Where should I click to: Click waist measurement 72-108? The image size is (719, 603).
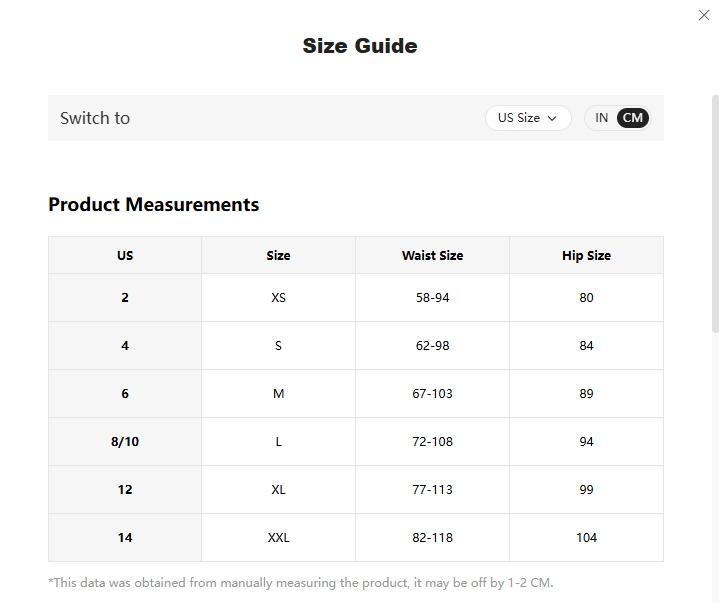(x=432, y=442)
